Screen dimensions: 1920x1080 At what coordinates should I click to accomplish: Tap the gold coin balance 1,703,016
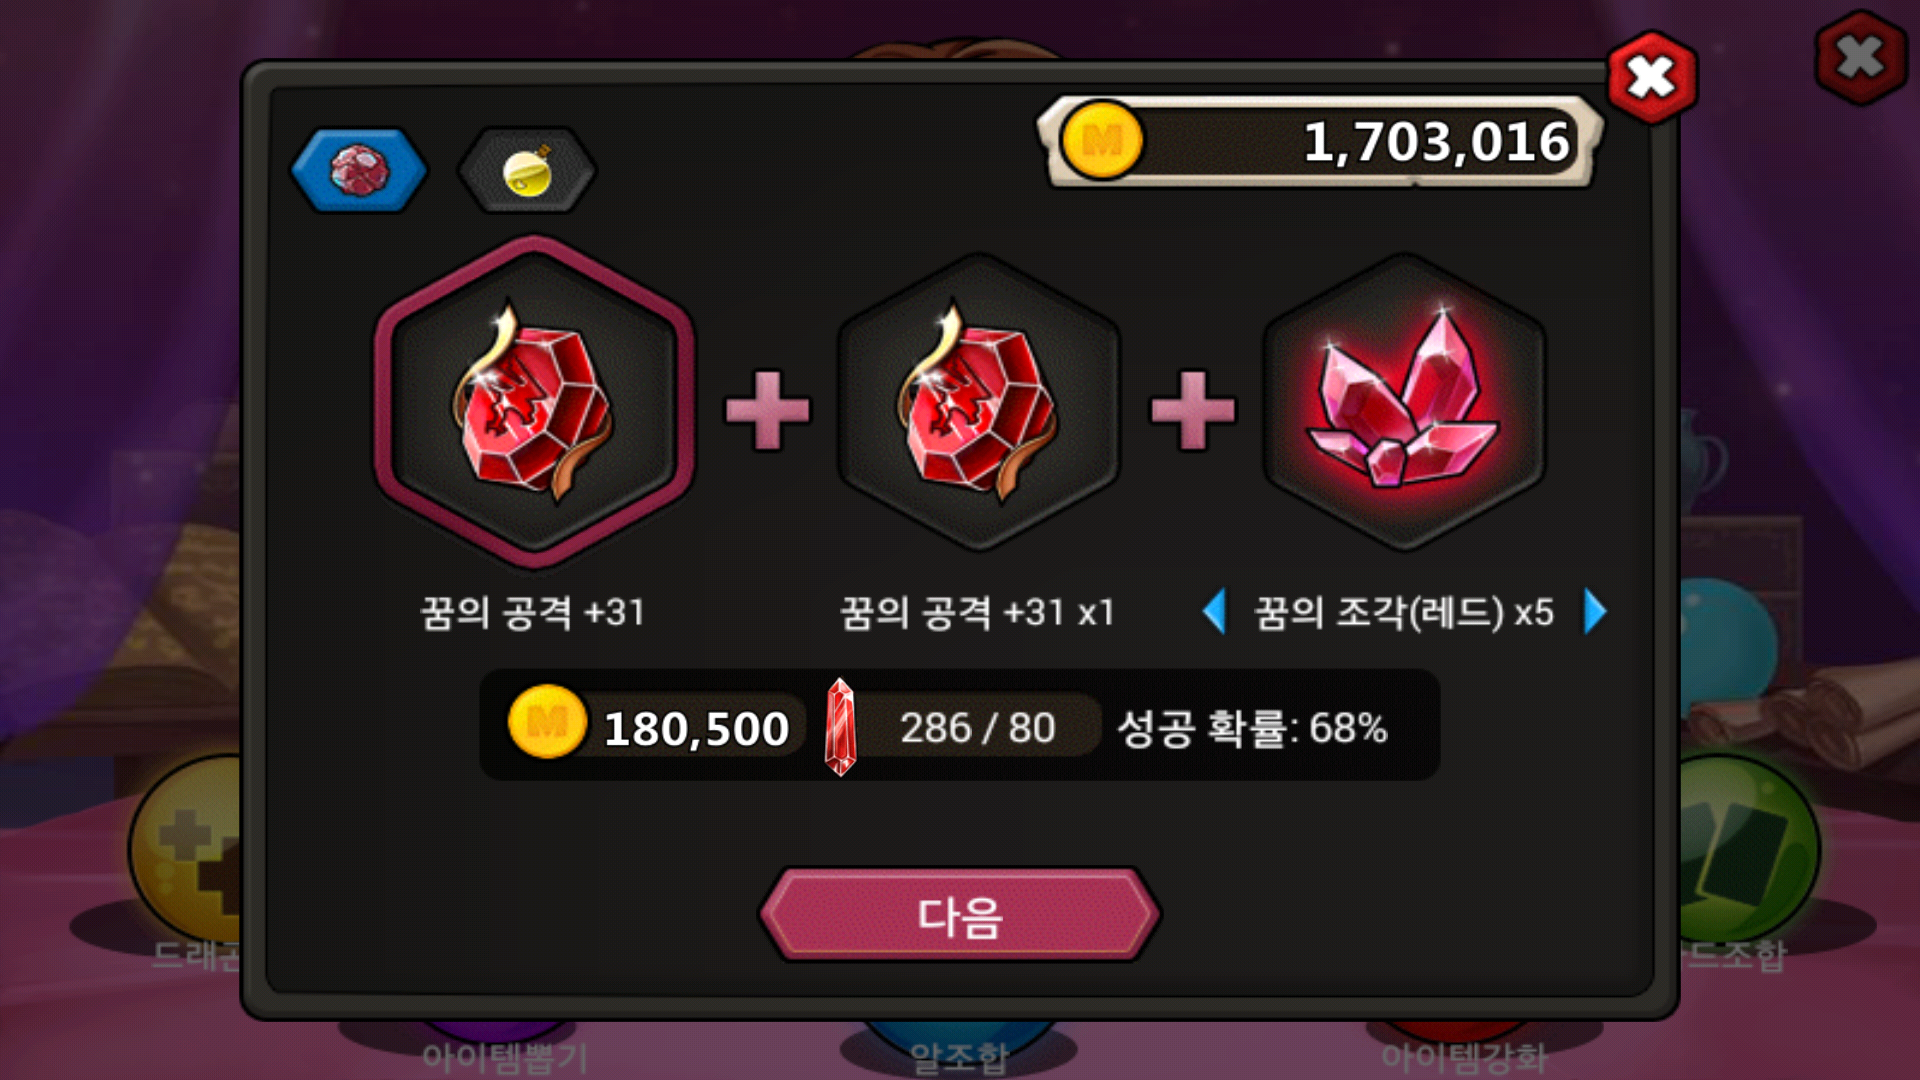(x=1320, y=142)
